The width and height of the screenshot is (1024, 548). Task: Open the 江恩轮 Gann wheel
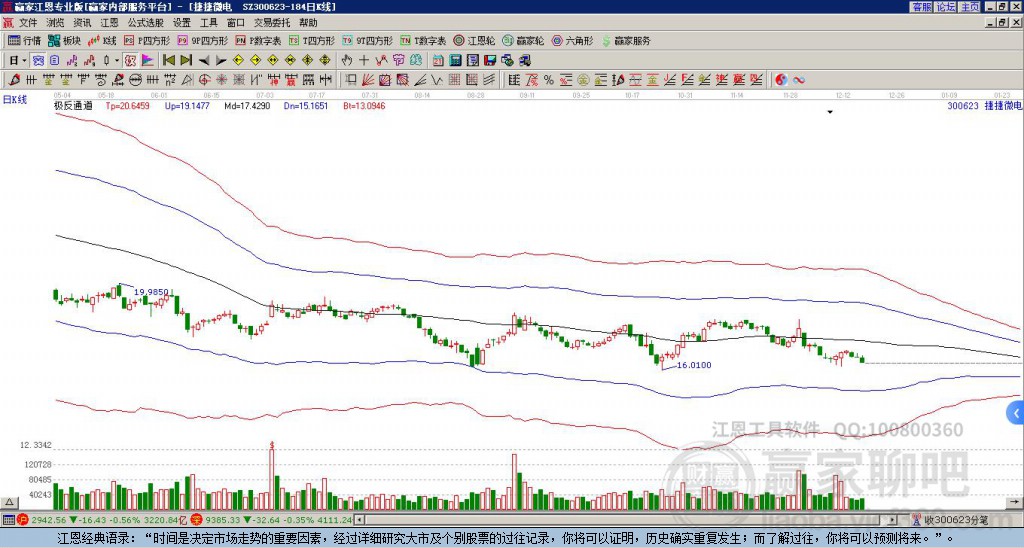[x=474, y=40]
